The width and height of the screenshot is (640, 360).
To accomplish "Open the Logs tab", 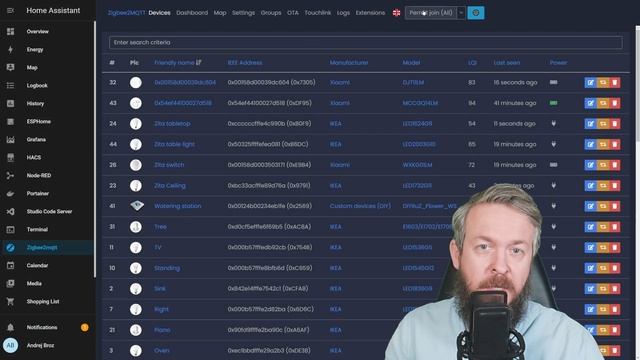I will point(343,13).
